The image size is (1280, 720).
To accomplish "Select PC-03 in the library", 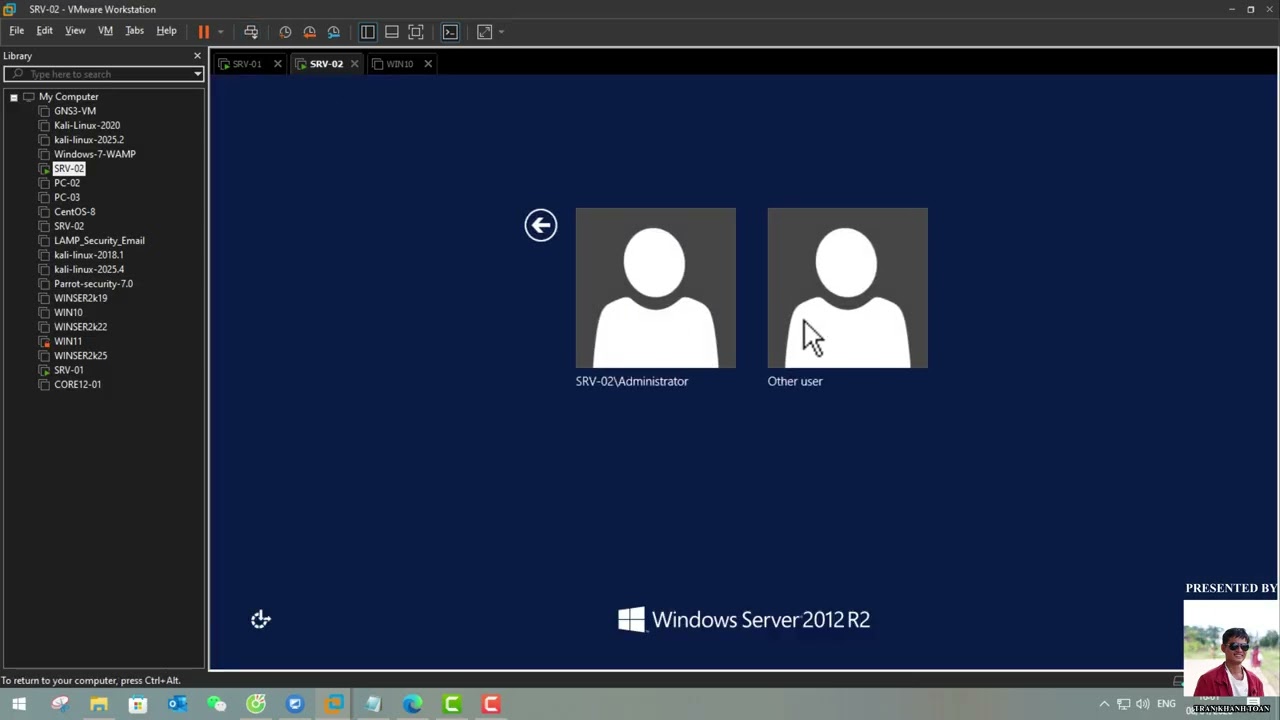I will pyautogui.click(x=67, y=197).
